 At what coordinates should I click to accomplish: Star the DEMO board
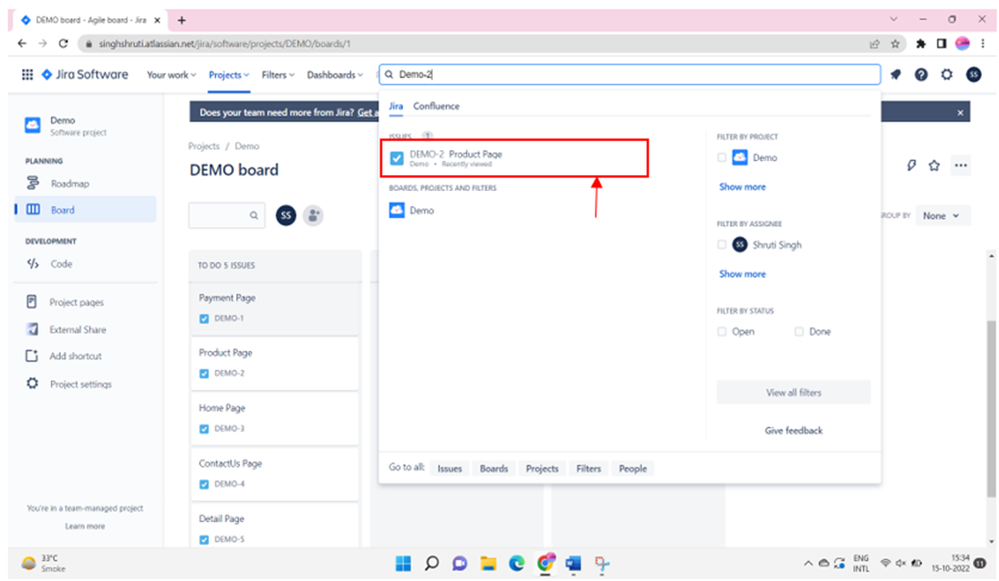(x=936, y=166)
